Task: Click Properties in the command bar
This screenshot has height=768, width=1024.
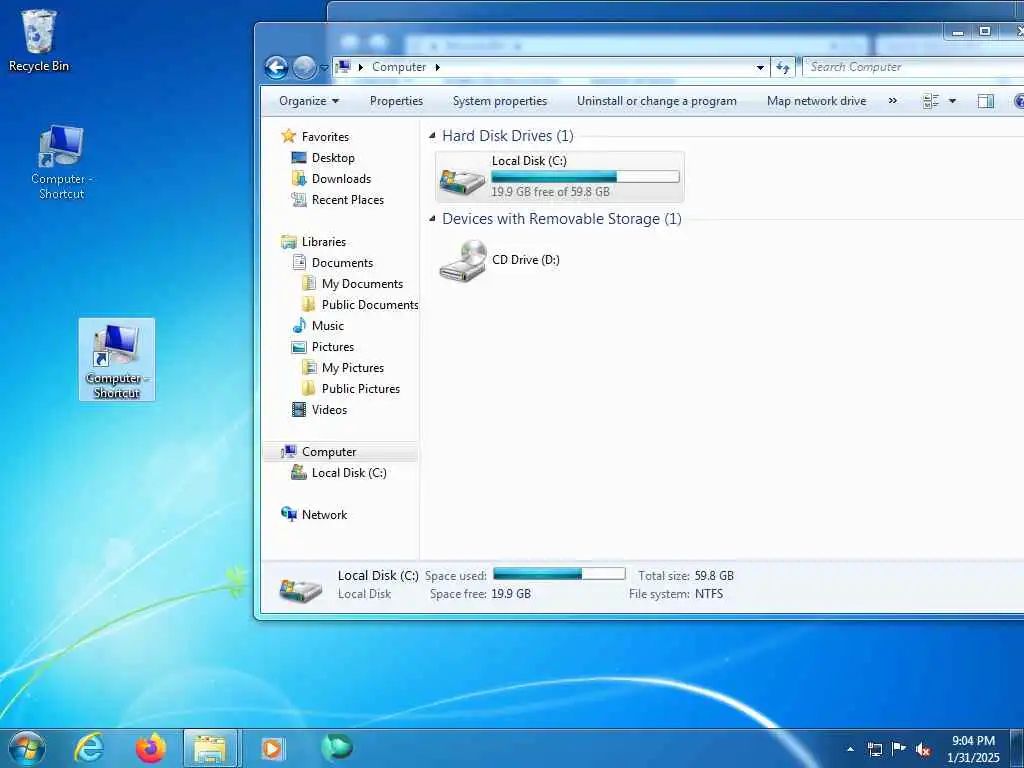Action: (396, 101)
